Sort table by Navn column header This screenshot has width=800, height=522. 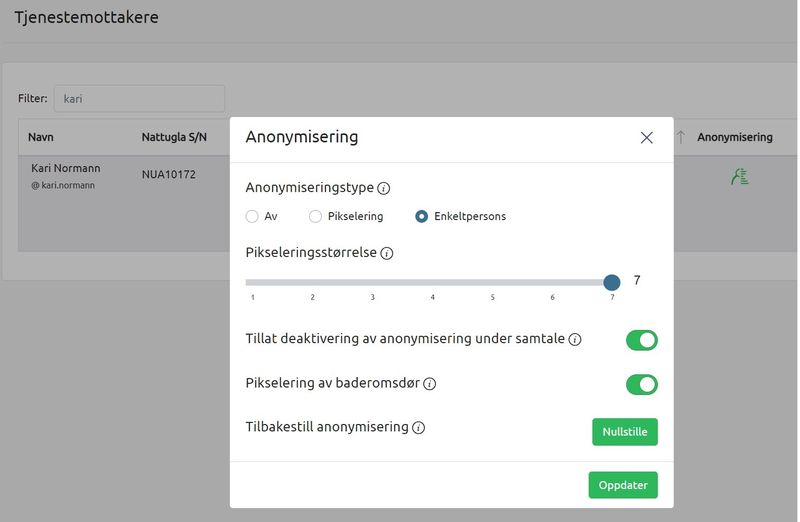(x=41, y=138)
